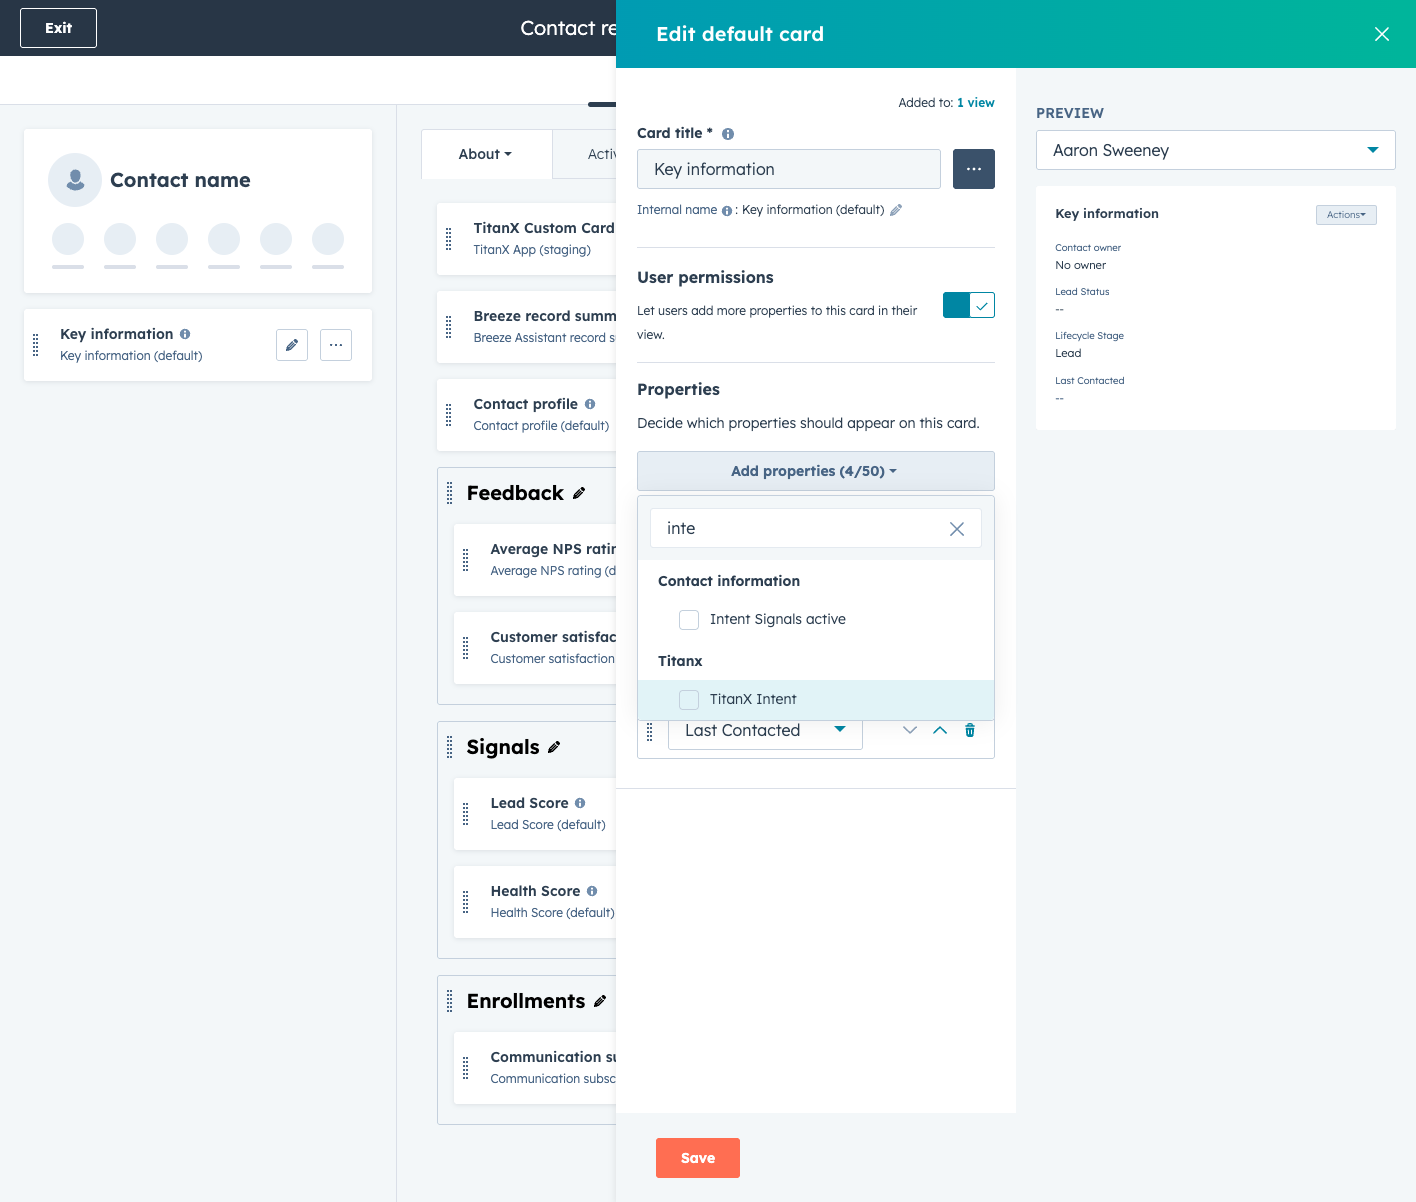This screenshot has height=1202, width=1416.
Task: Click the Health Score (default) text
Action: (x=552, y=913)
